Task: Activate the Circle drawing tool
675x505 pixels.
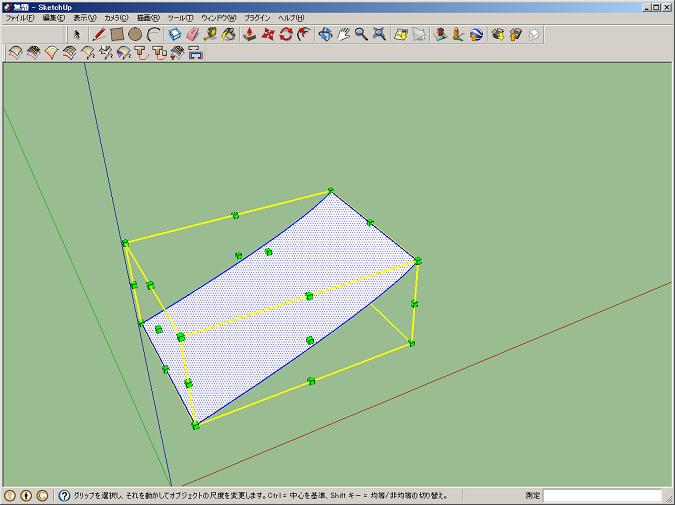Action: pos(135,34)
